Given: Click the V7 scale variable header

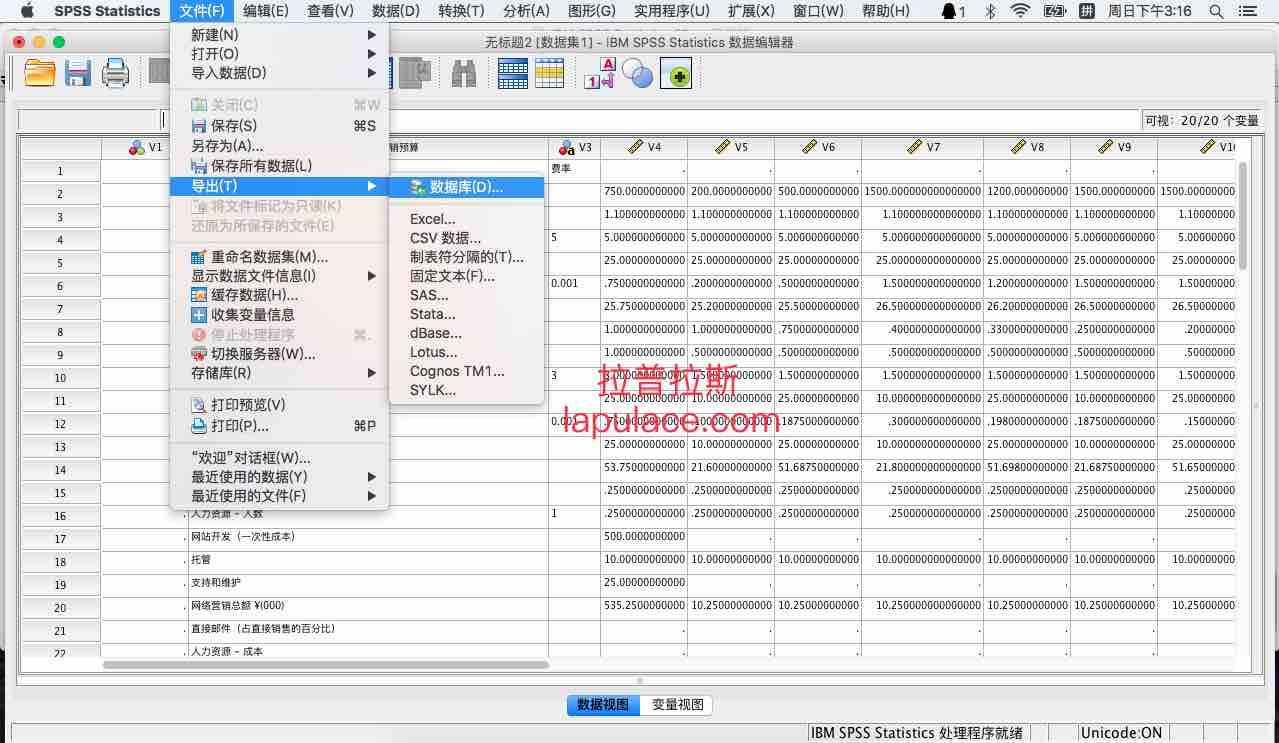Looking at the screenshot, I should coord(923,147).
